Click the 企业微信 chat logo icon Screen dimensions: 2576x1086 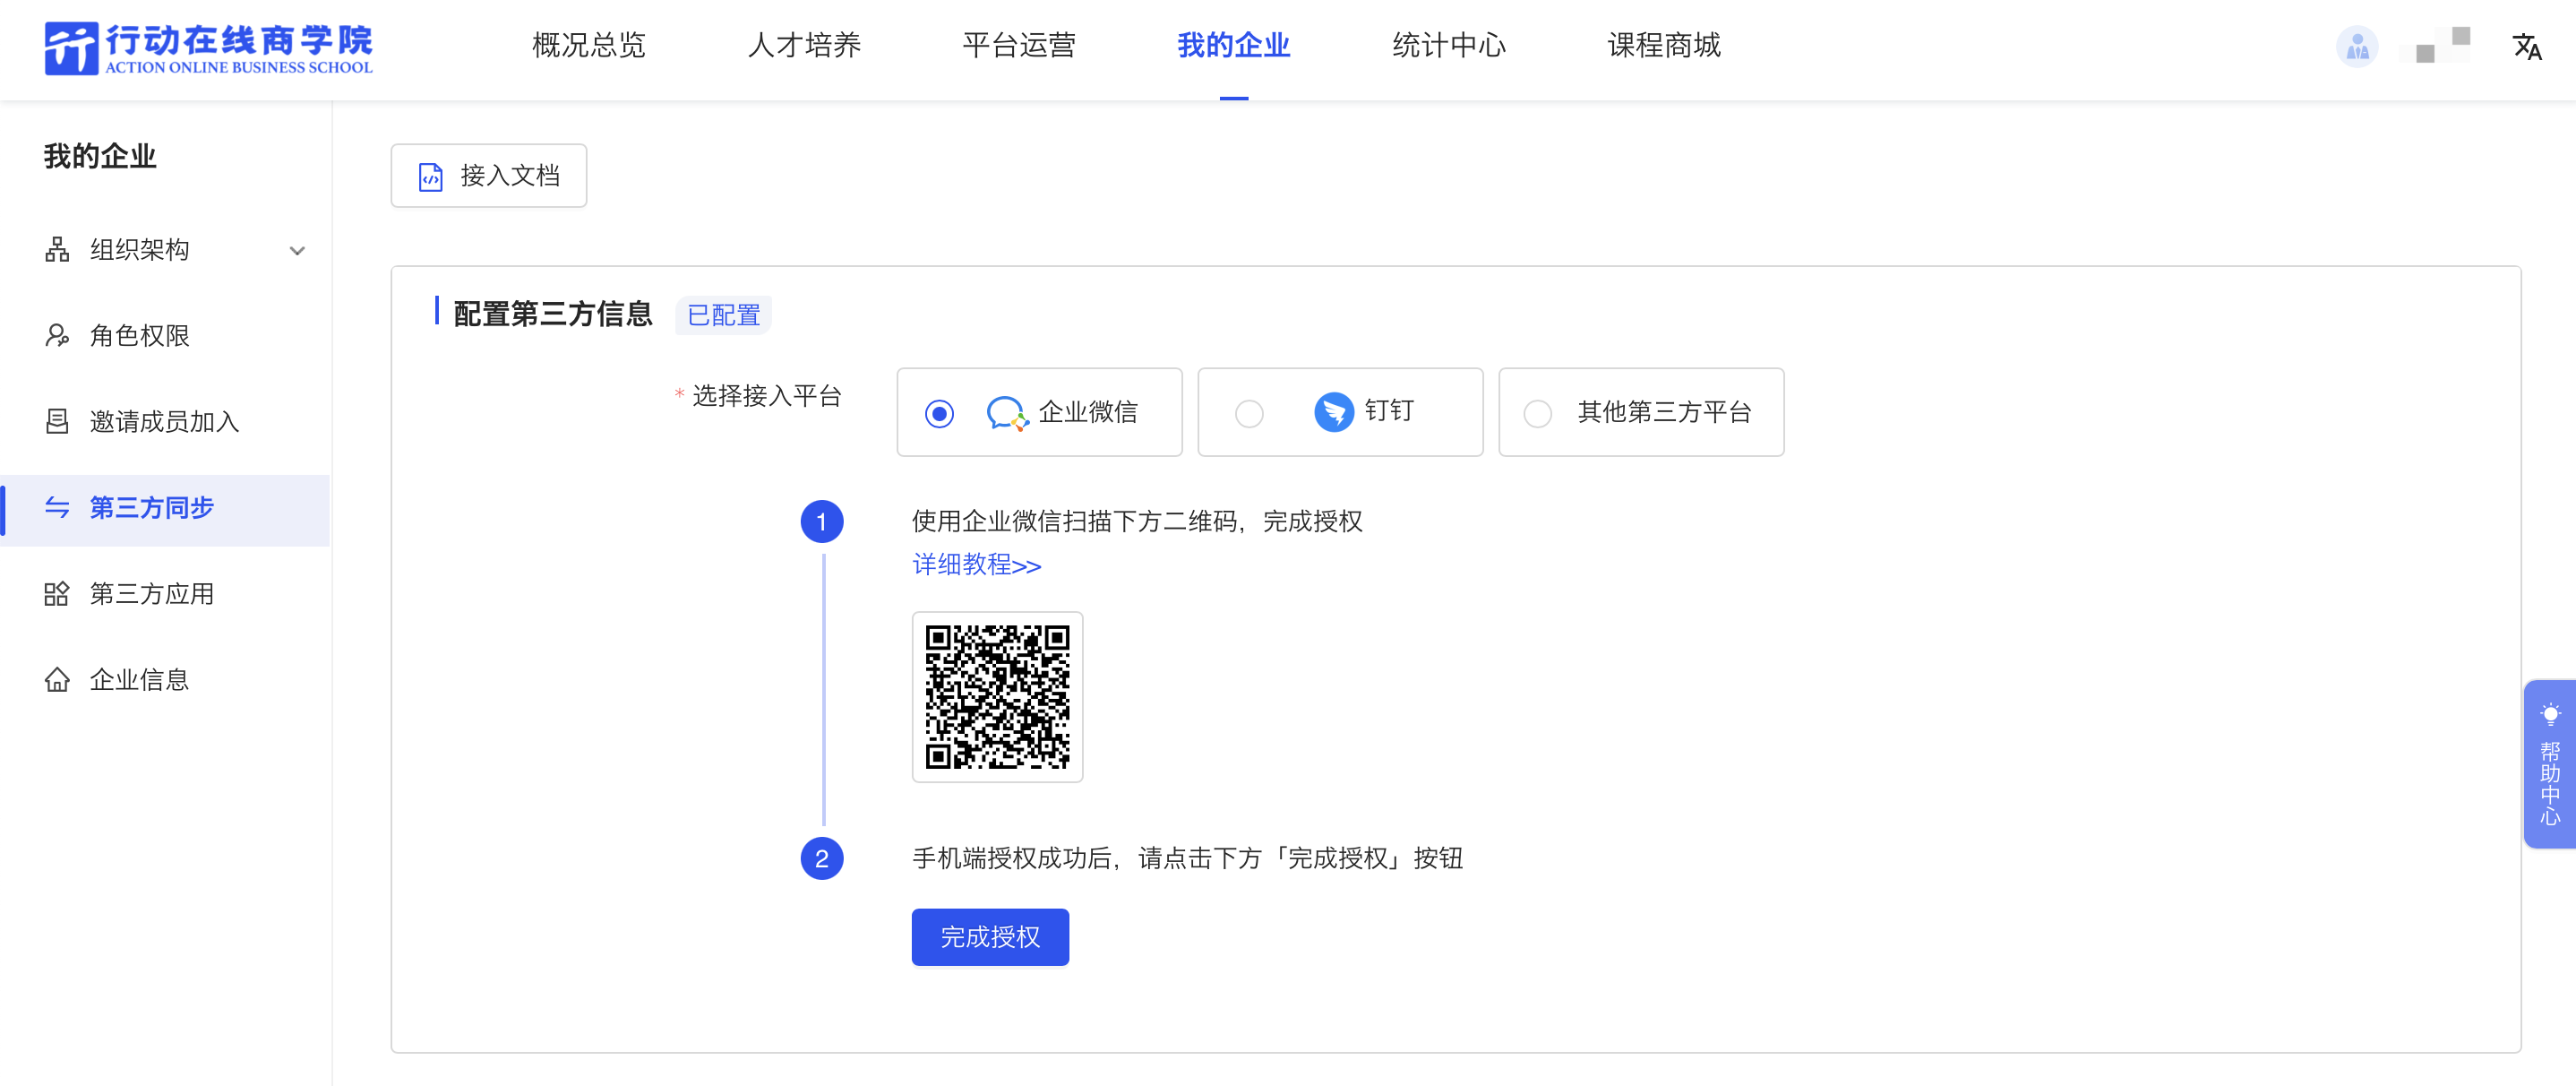point(1007,412)
